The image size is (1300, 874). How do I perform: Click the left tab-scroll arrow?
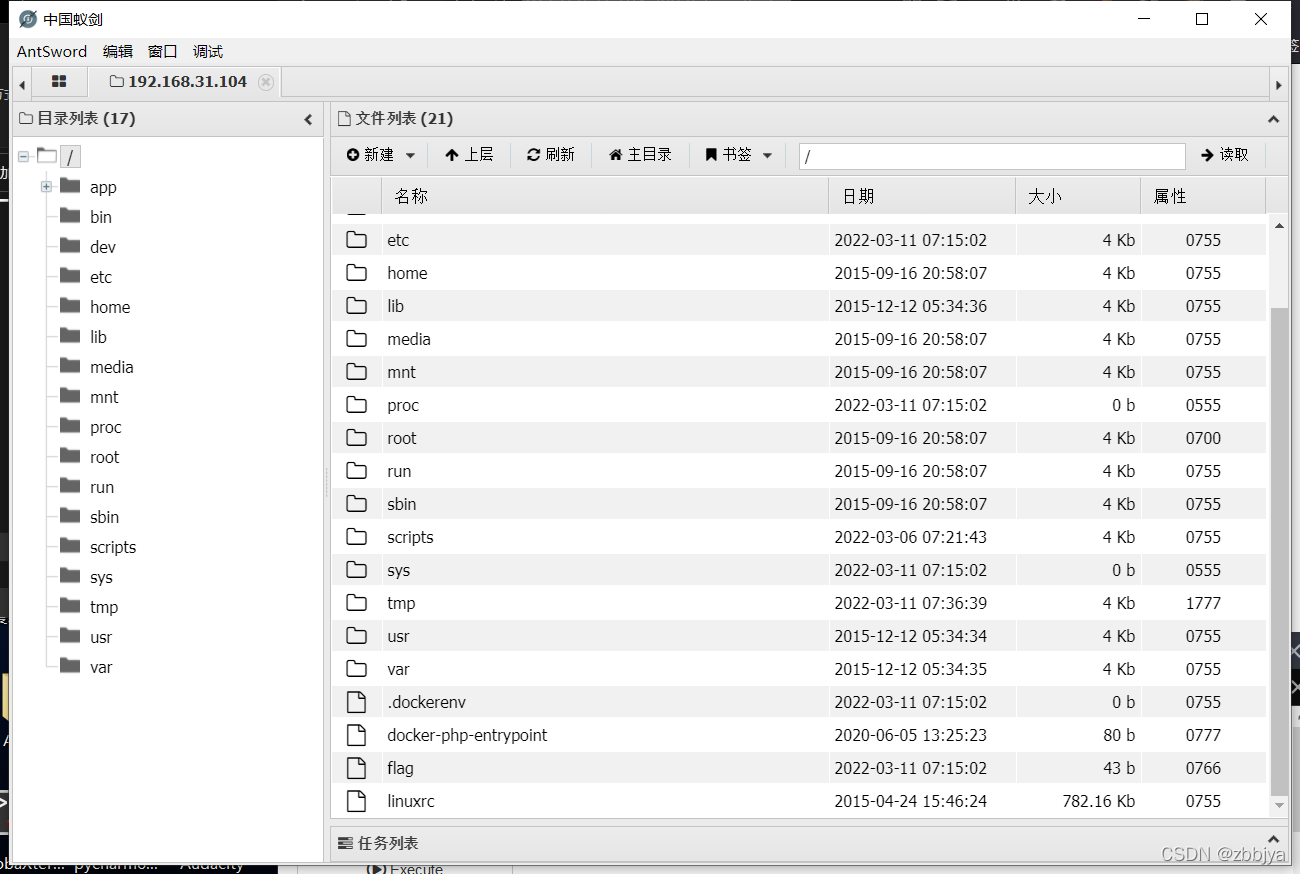(22, 85)
